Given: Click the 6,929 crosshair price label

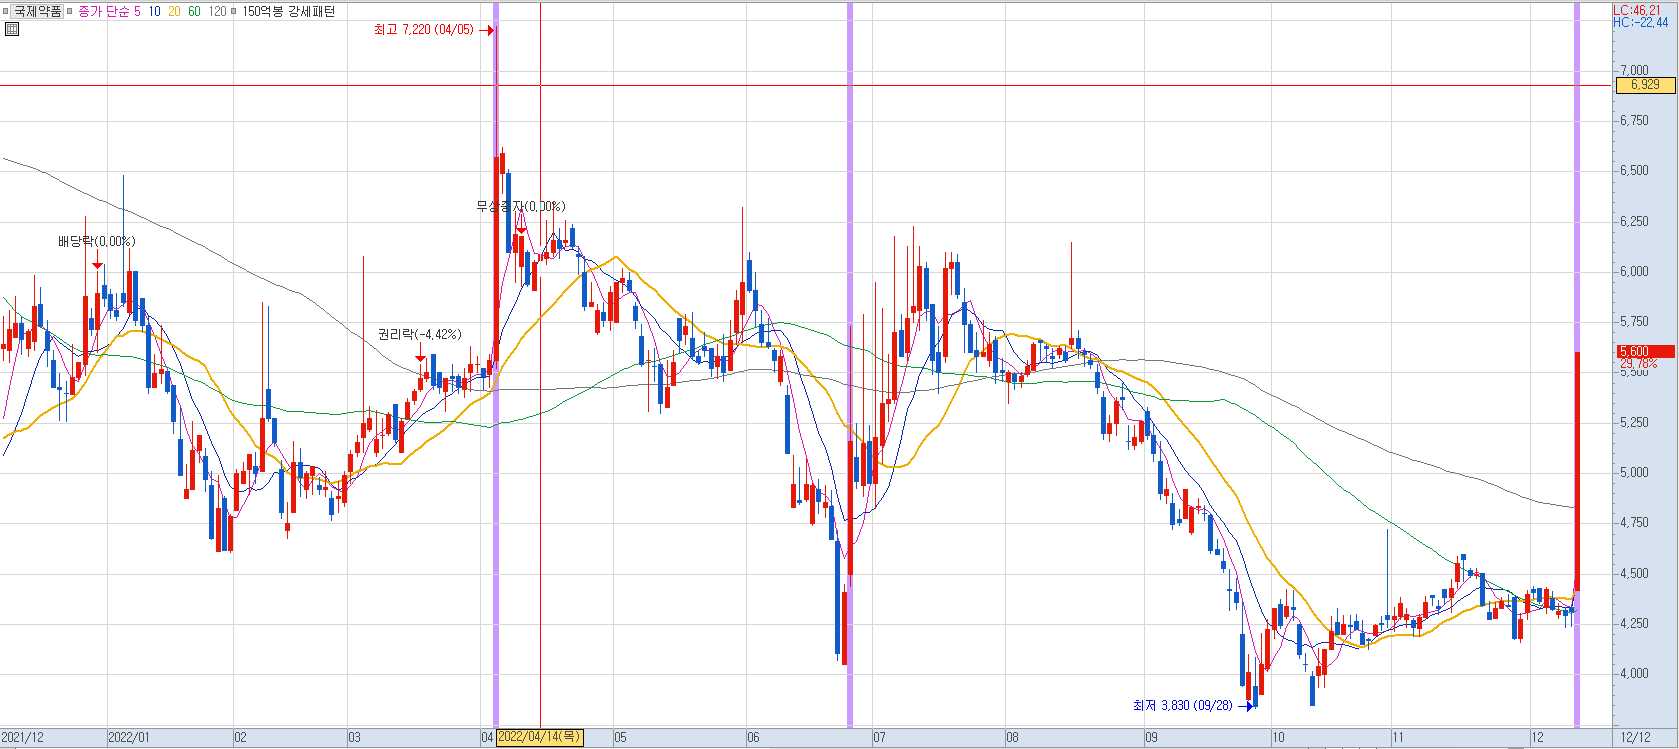Looking at the screenshot, I should click(1645, 85).
